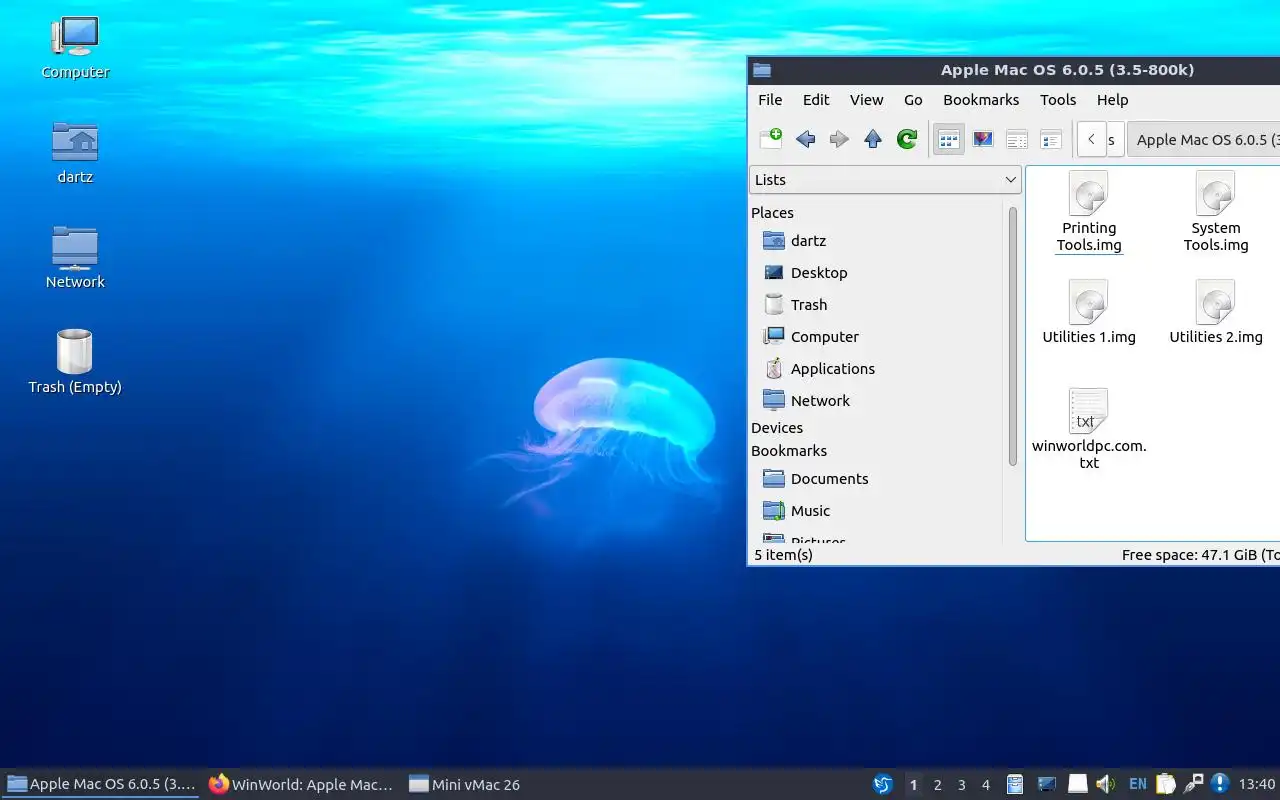Switch to thumbnail view mode
Viewport: 1280px width, 800px height.
[983, 139]
